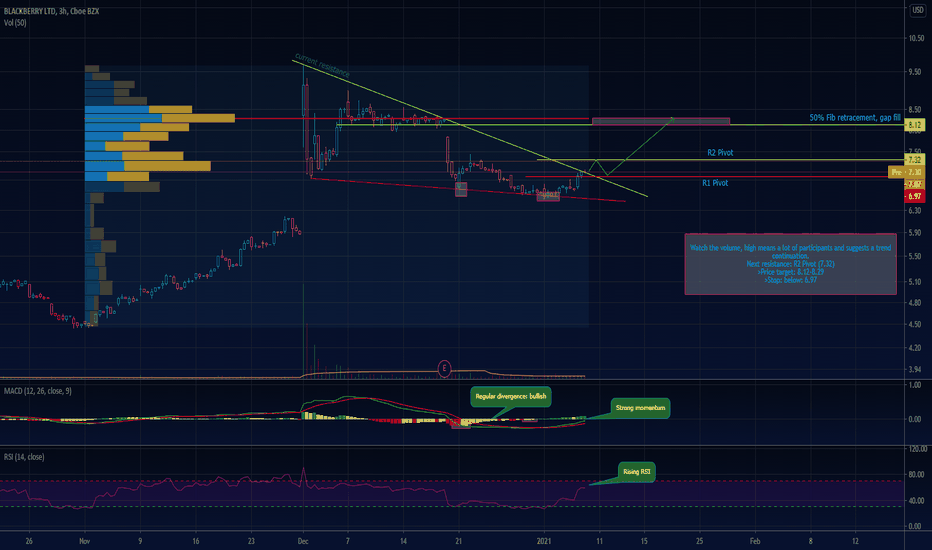The image size is (932, 550).
Task: Click the 3.94 price scale value
Action: tap(915, 369)
